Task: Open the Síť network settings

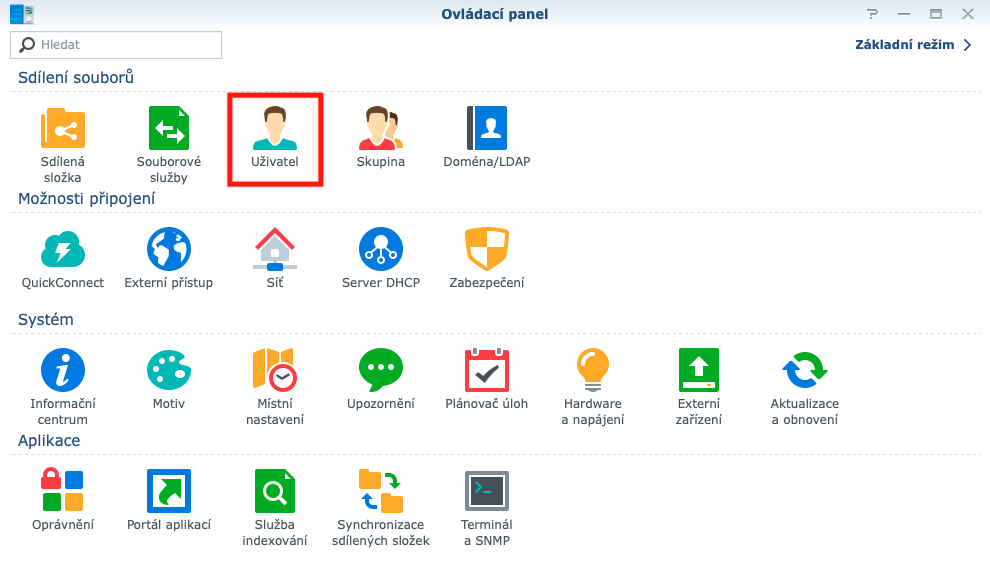Action: (275, 249)
